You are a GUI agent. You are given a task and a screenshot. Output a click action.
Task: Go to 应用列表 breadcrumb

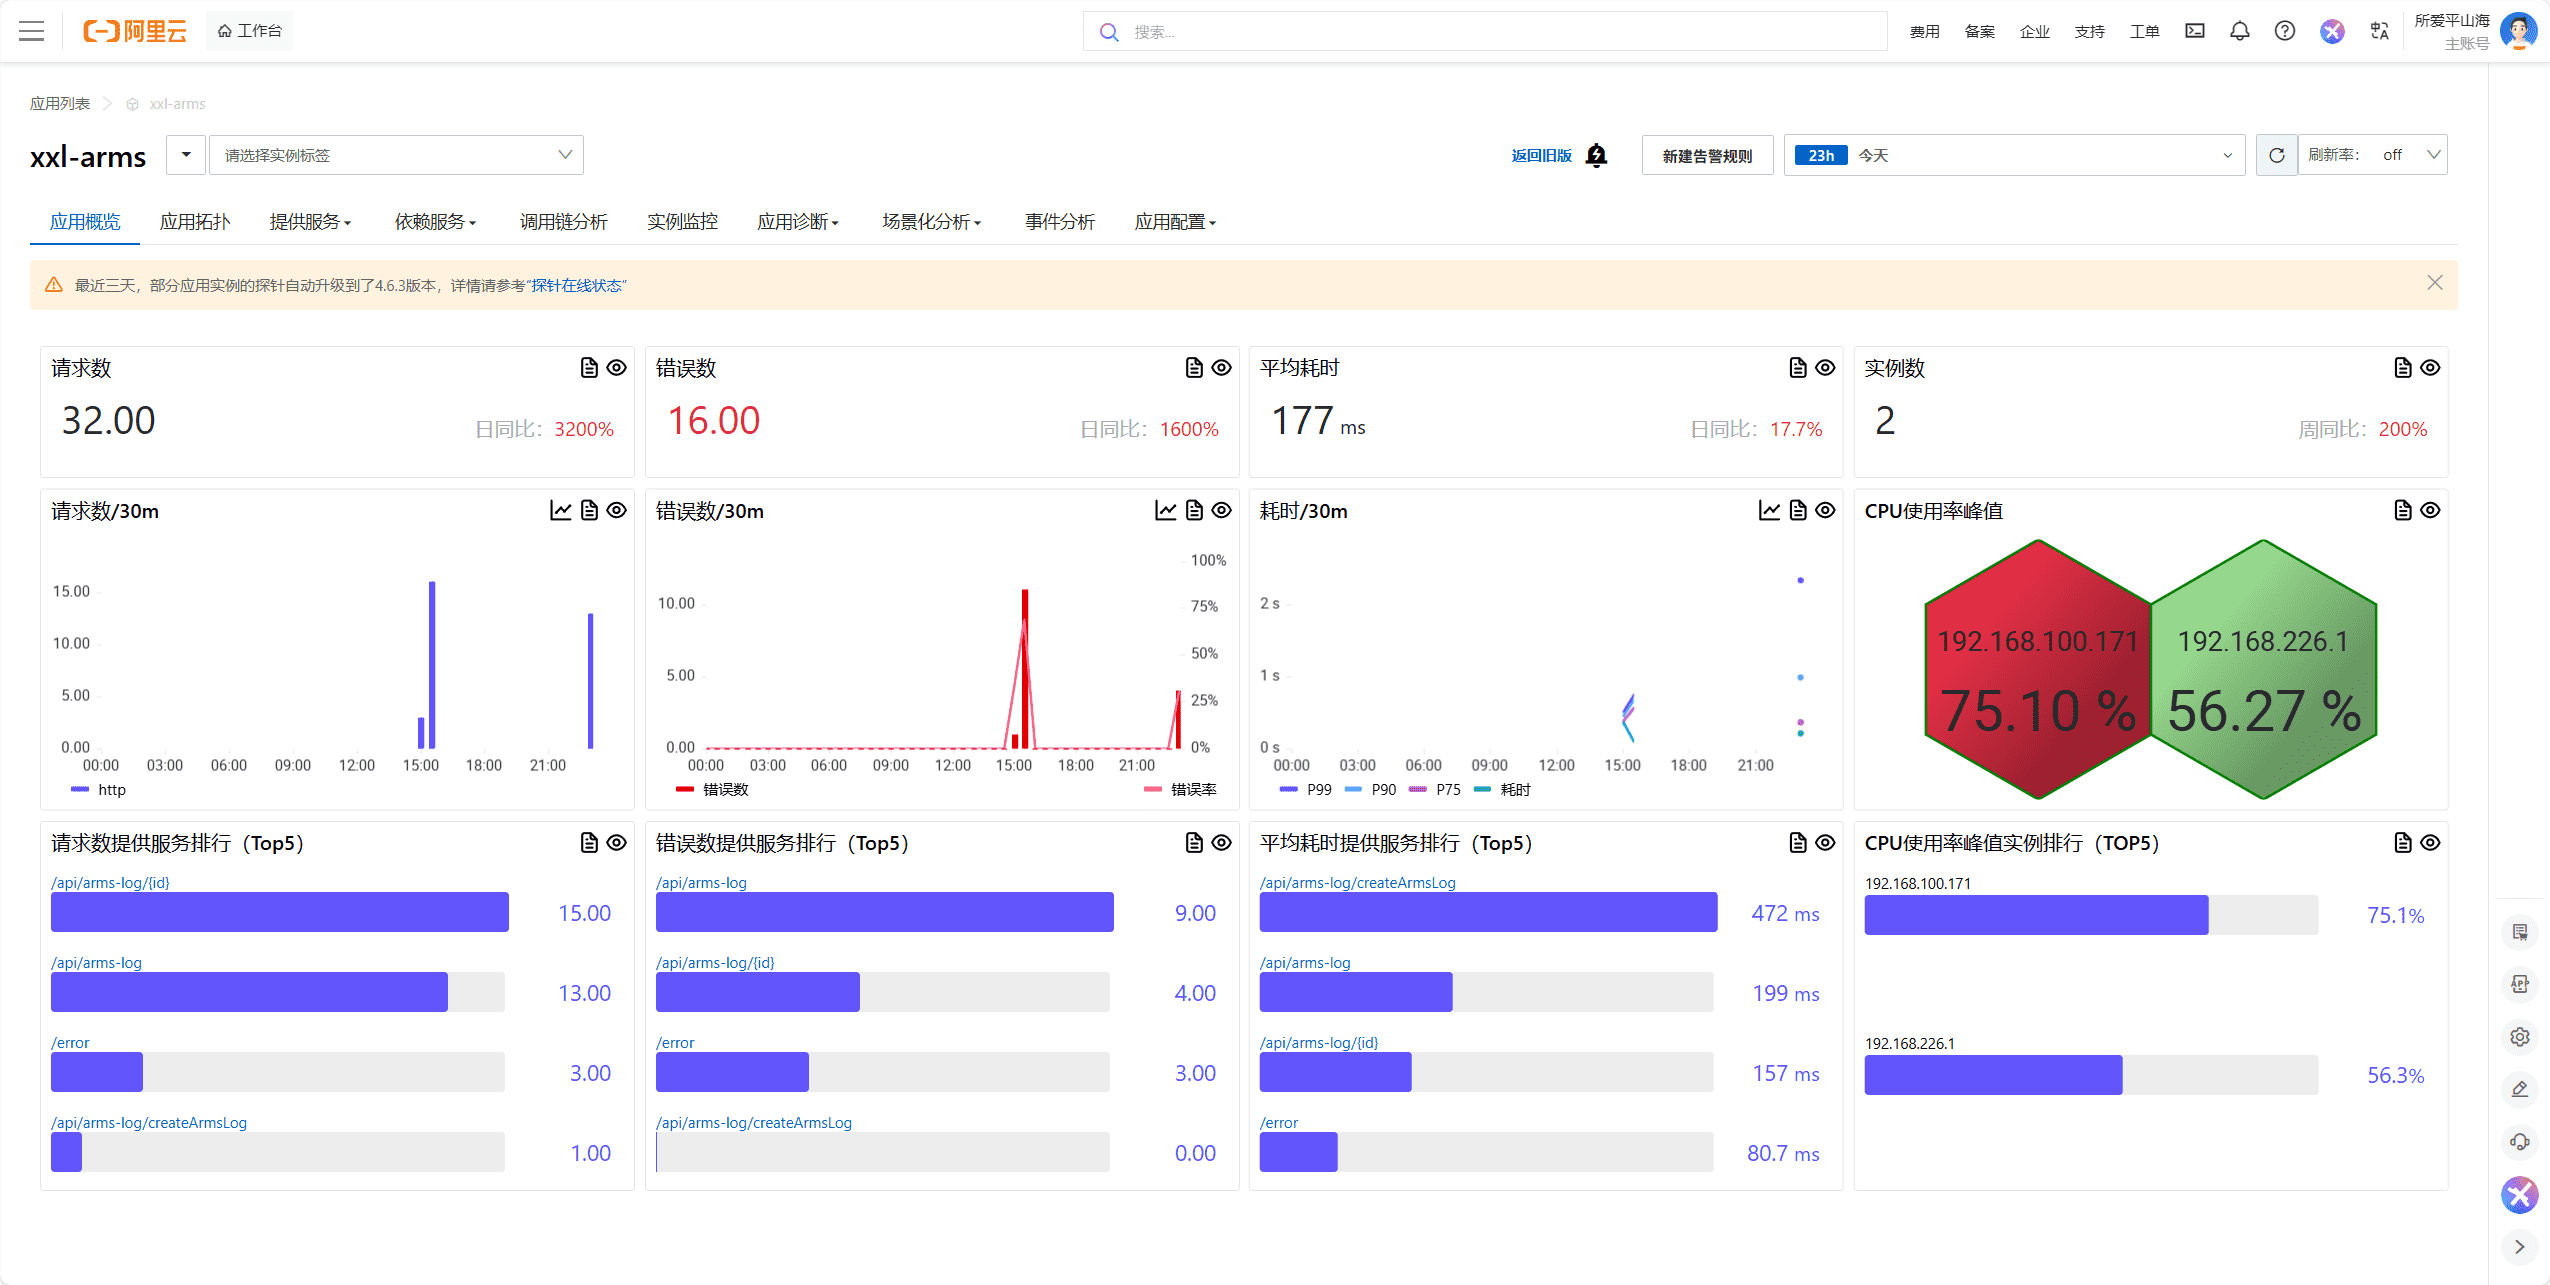click(x=60, y=104)
